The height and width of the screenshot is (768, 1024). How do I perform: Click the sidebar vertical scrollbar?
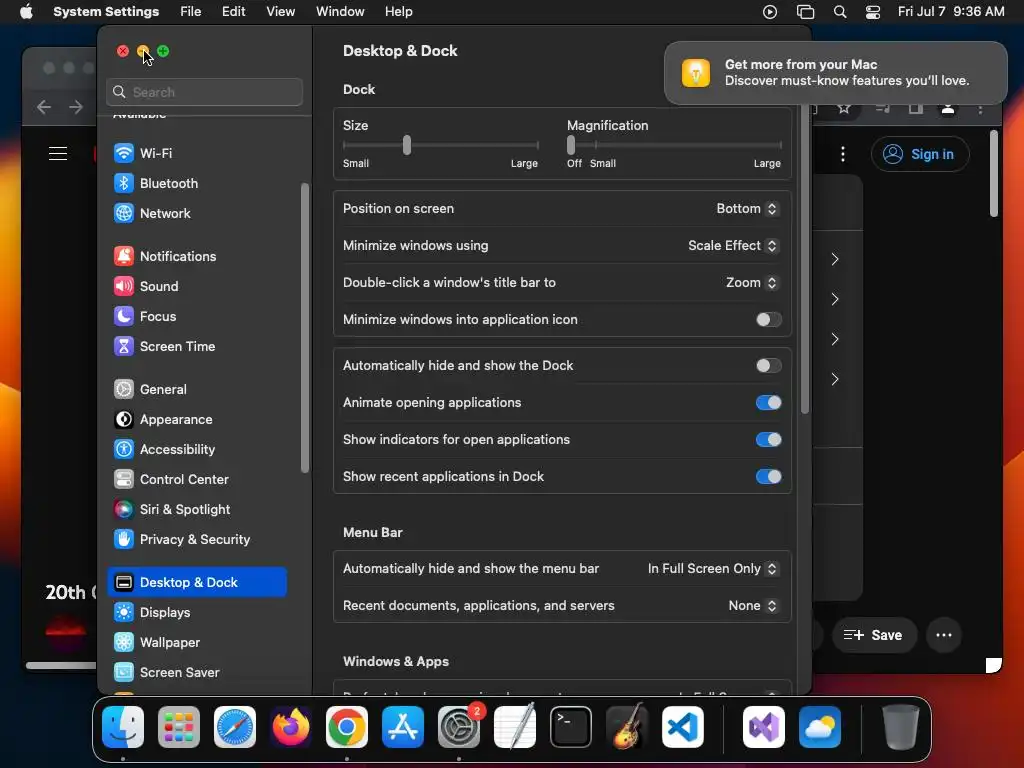(x=304, y=328)
